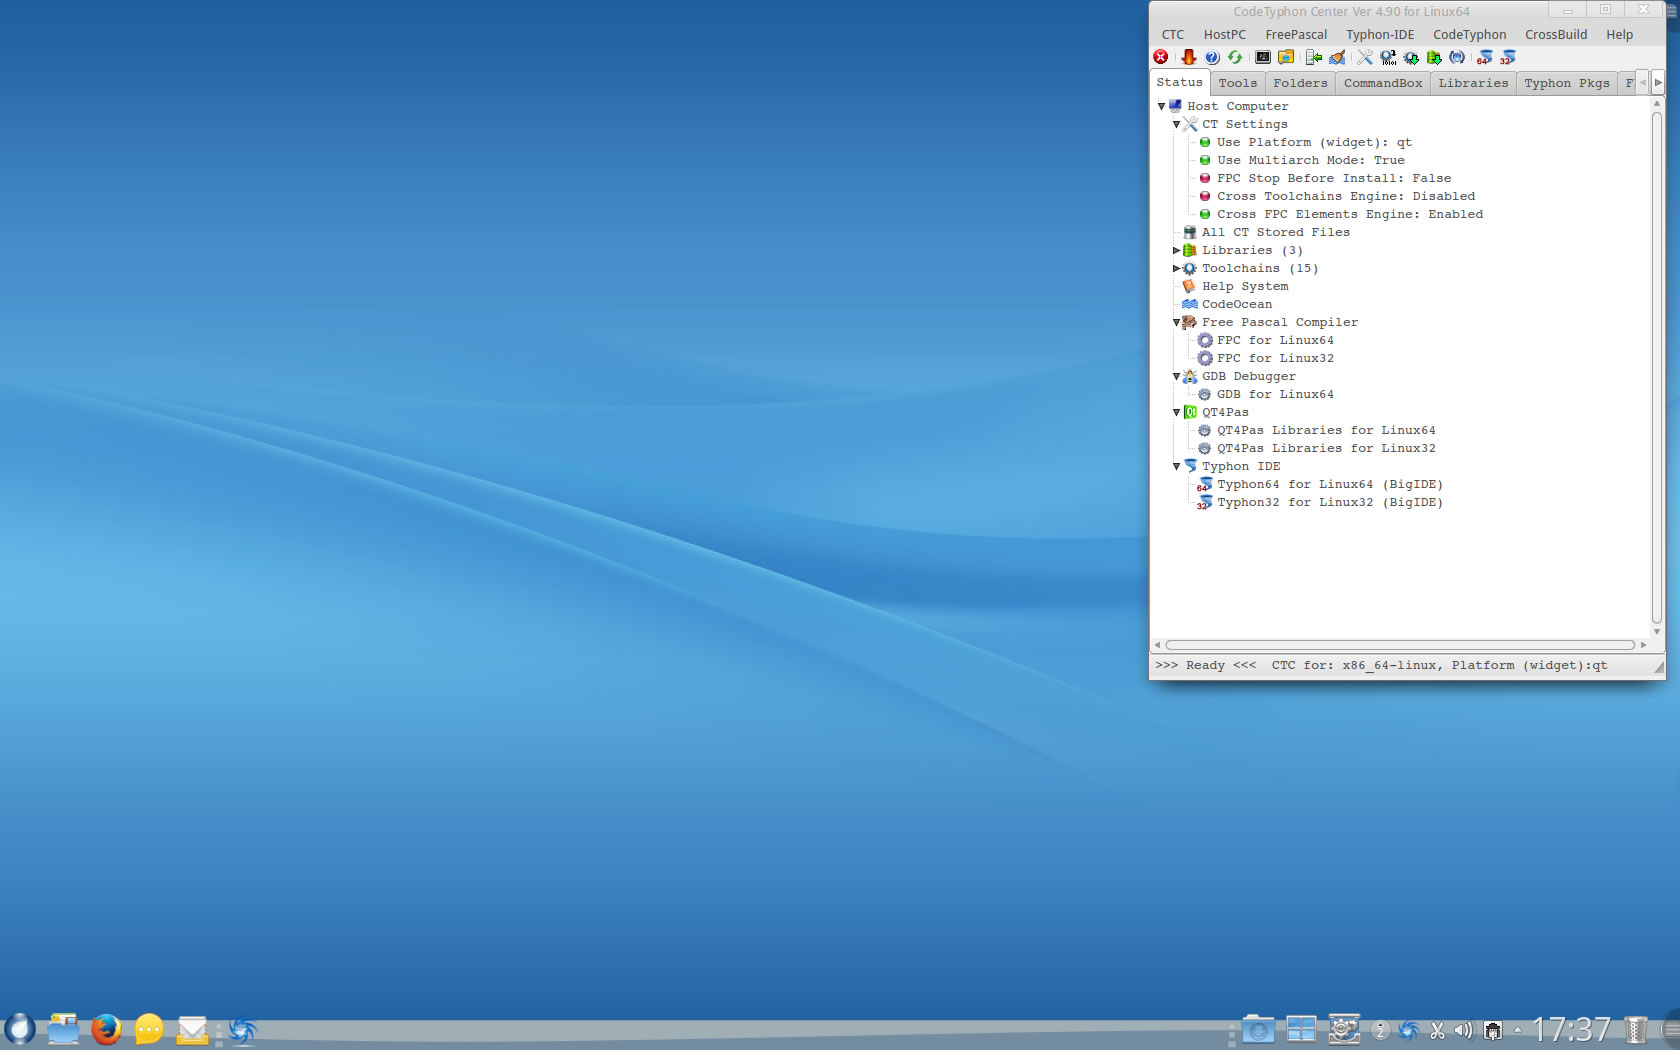Image resolution: width=1680 pixels, height=1050 pixels.
Task: Click the green refresh arrows icon
Action: [x=1235, y=57]
